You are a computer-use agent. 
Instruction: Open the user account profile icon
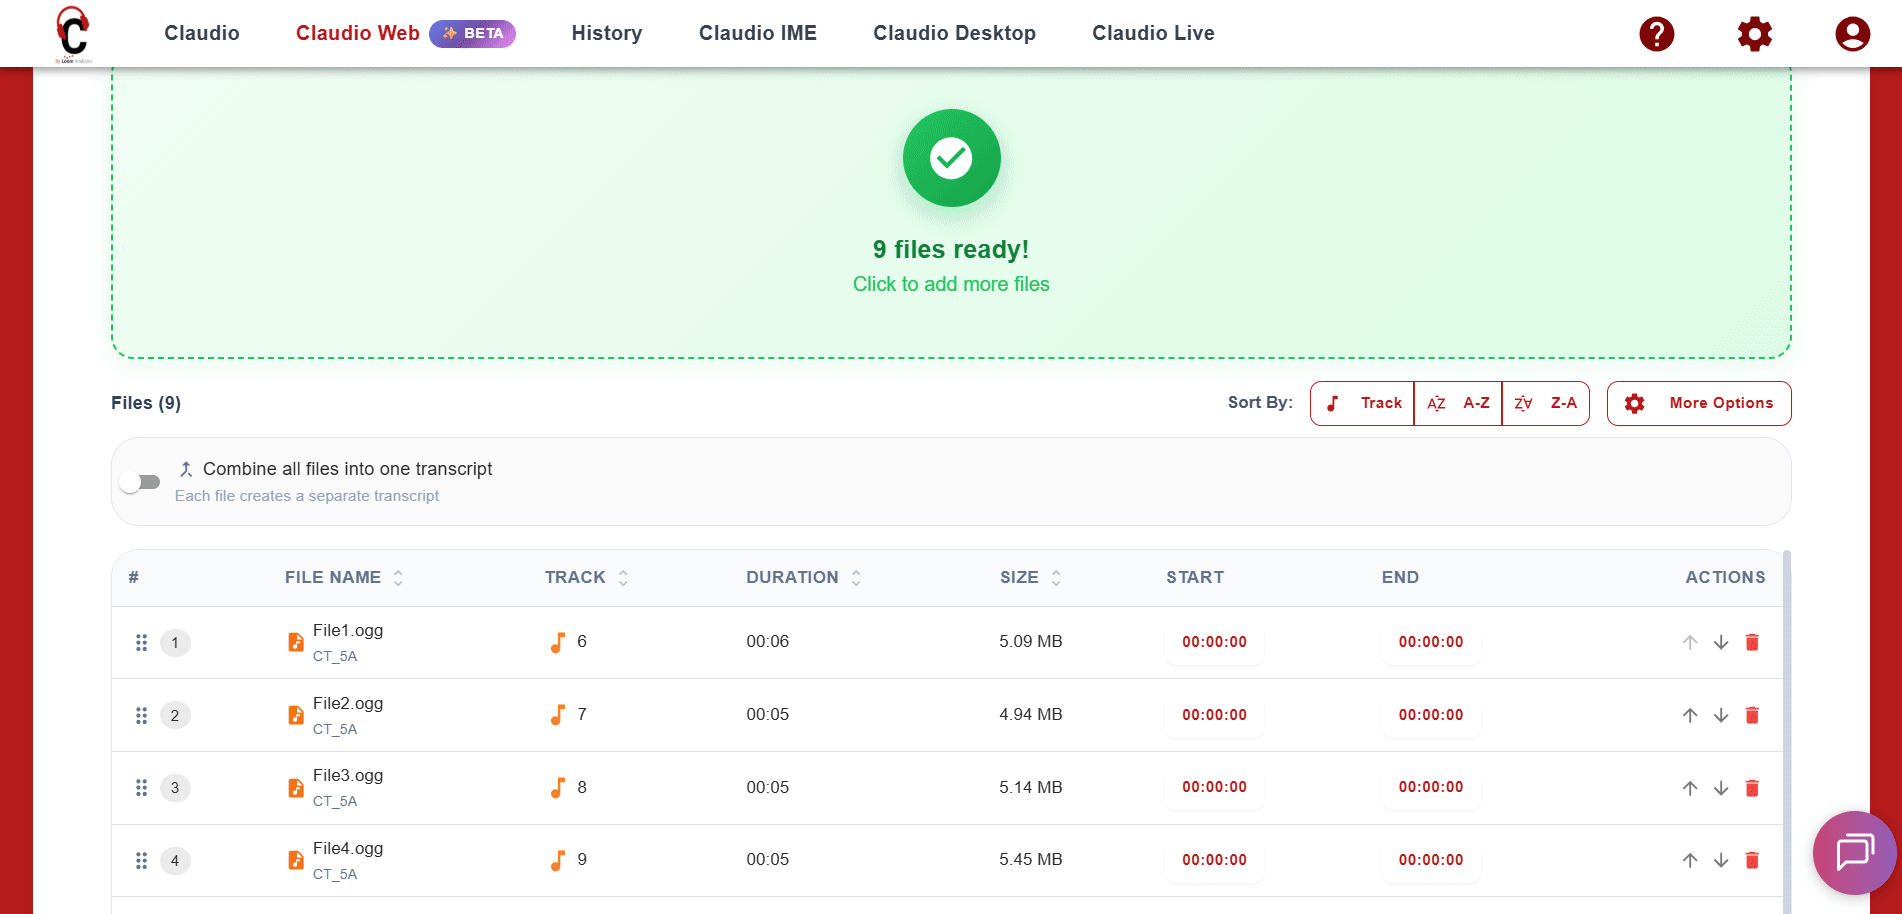pyautogui.click(x=1852, y=34)
